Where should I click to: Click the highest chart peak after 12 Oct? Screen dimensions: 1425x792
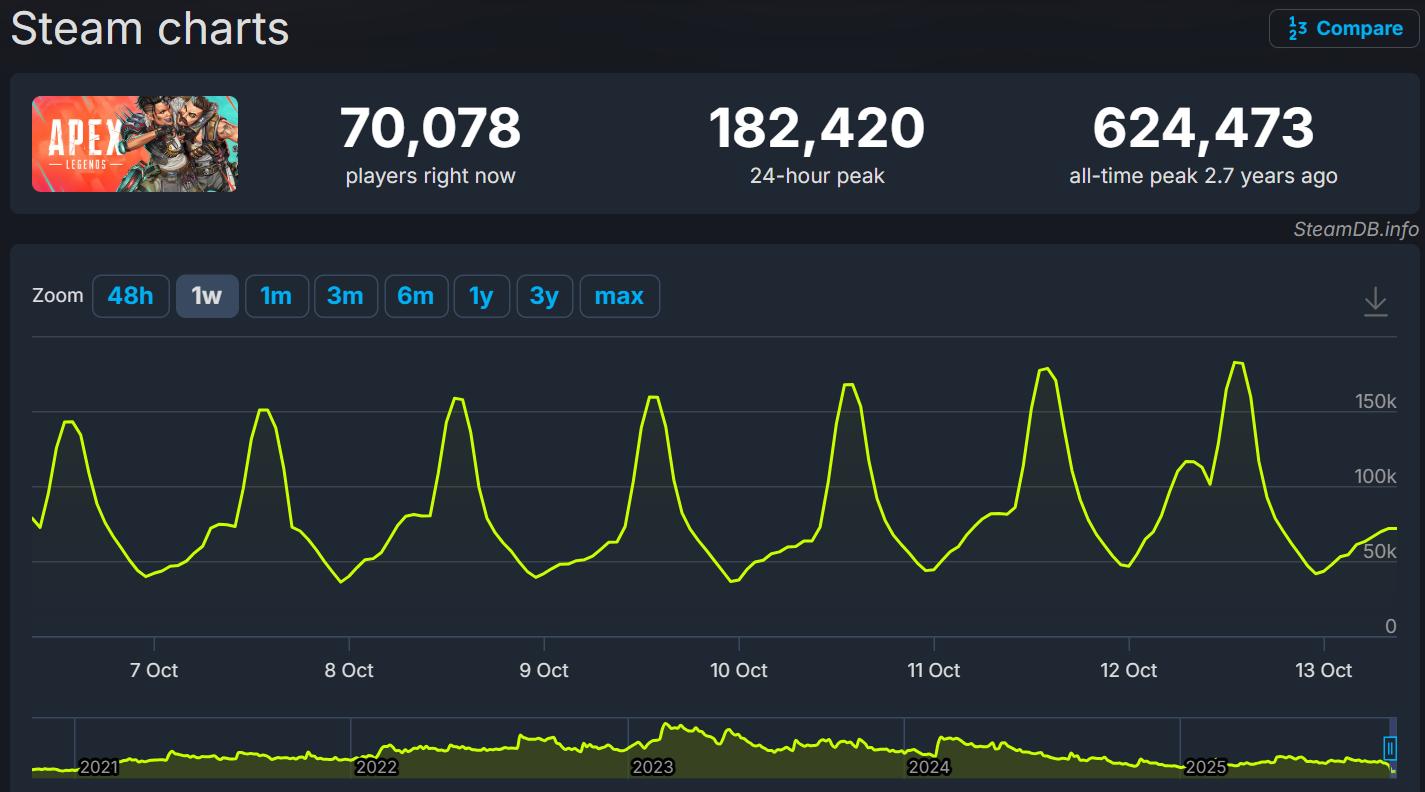pyautogui.click(x=1238, y=363)
